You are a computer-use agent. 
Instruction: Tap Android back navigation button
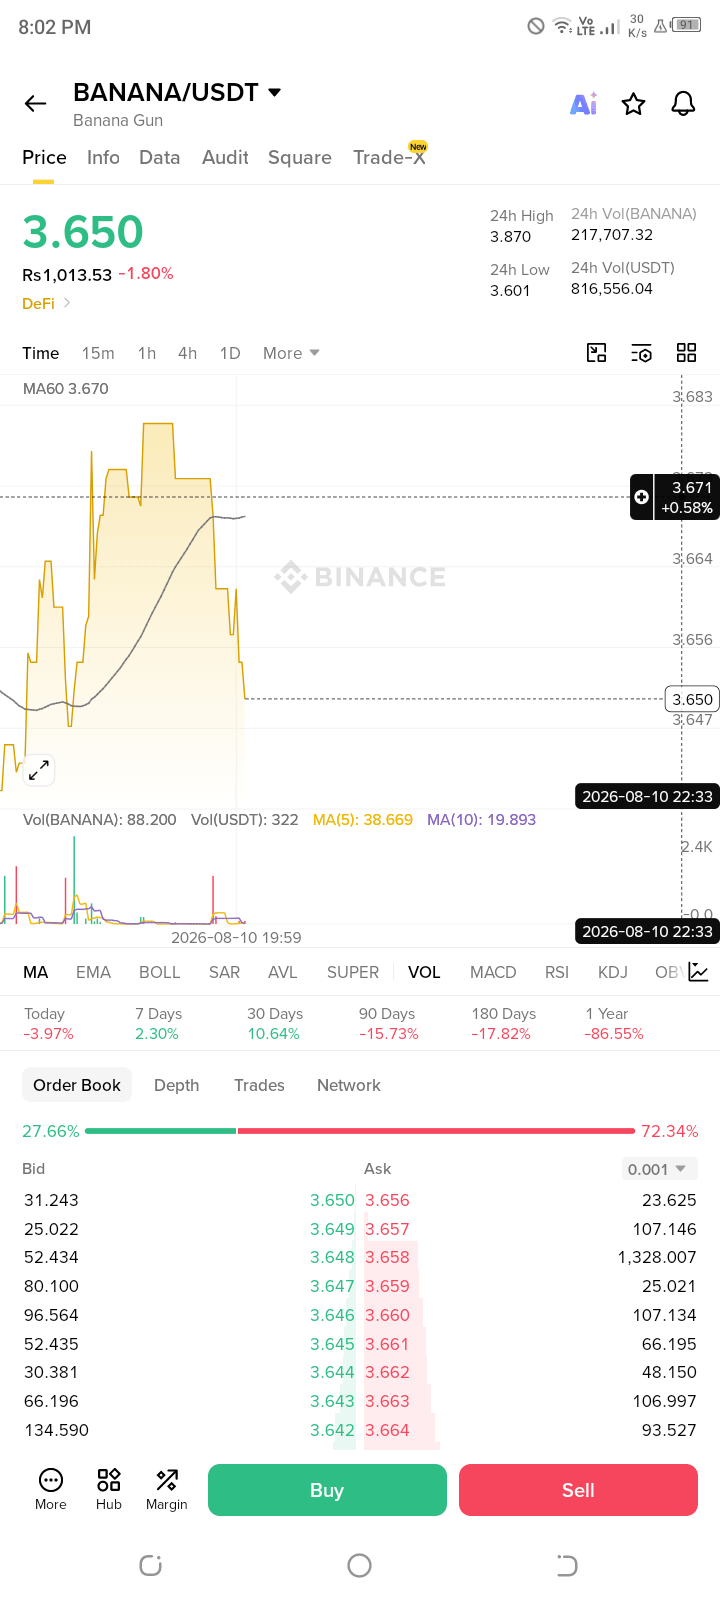566,1565
